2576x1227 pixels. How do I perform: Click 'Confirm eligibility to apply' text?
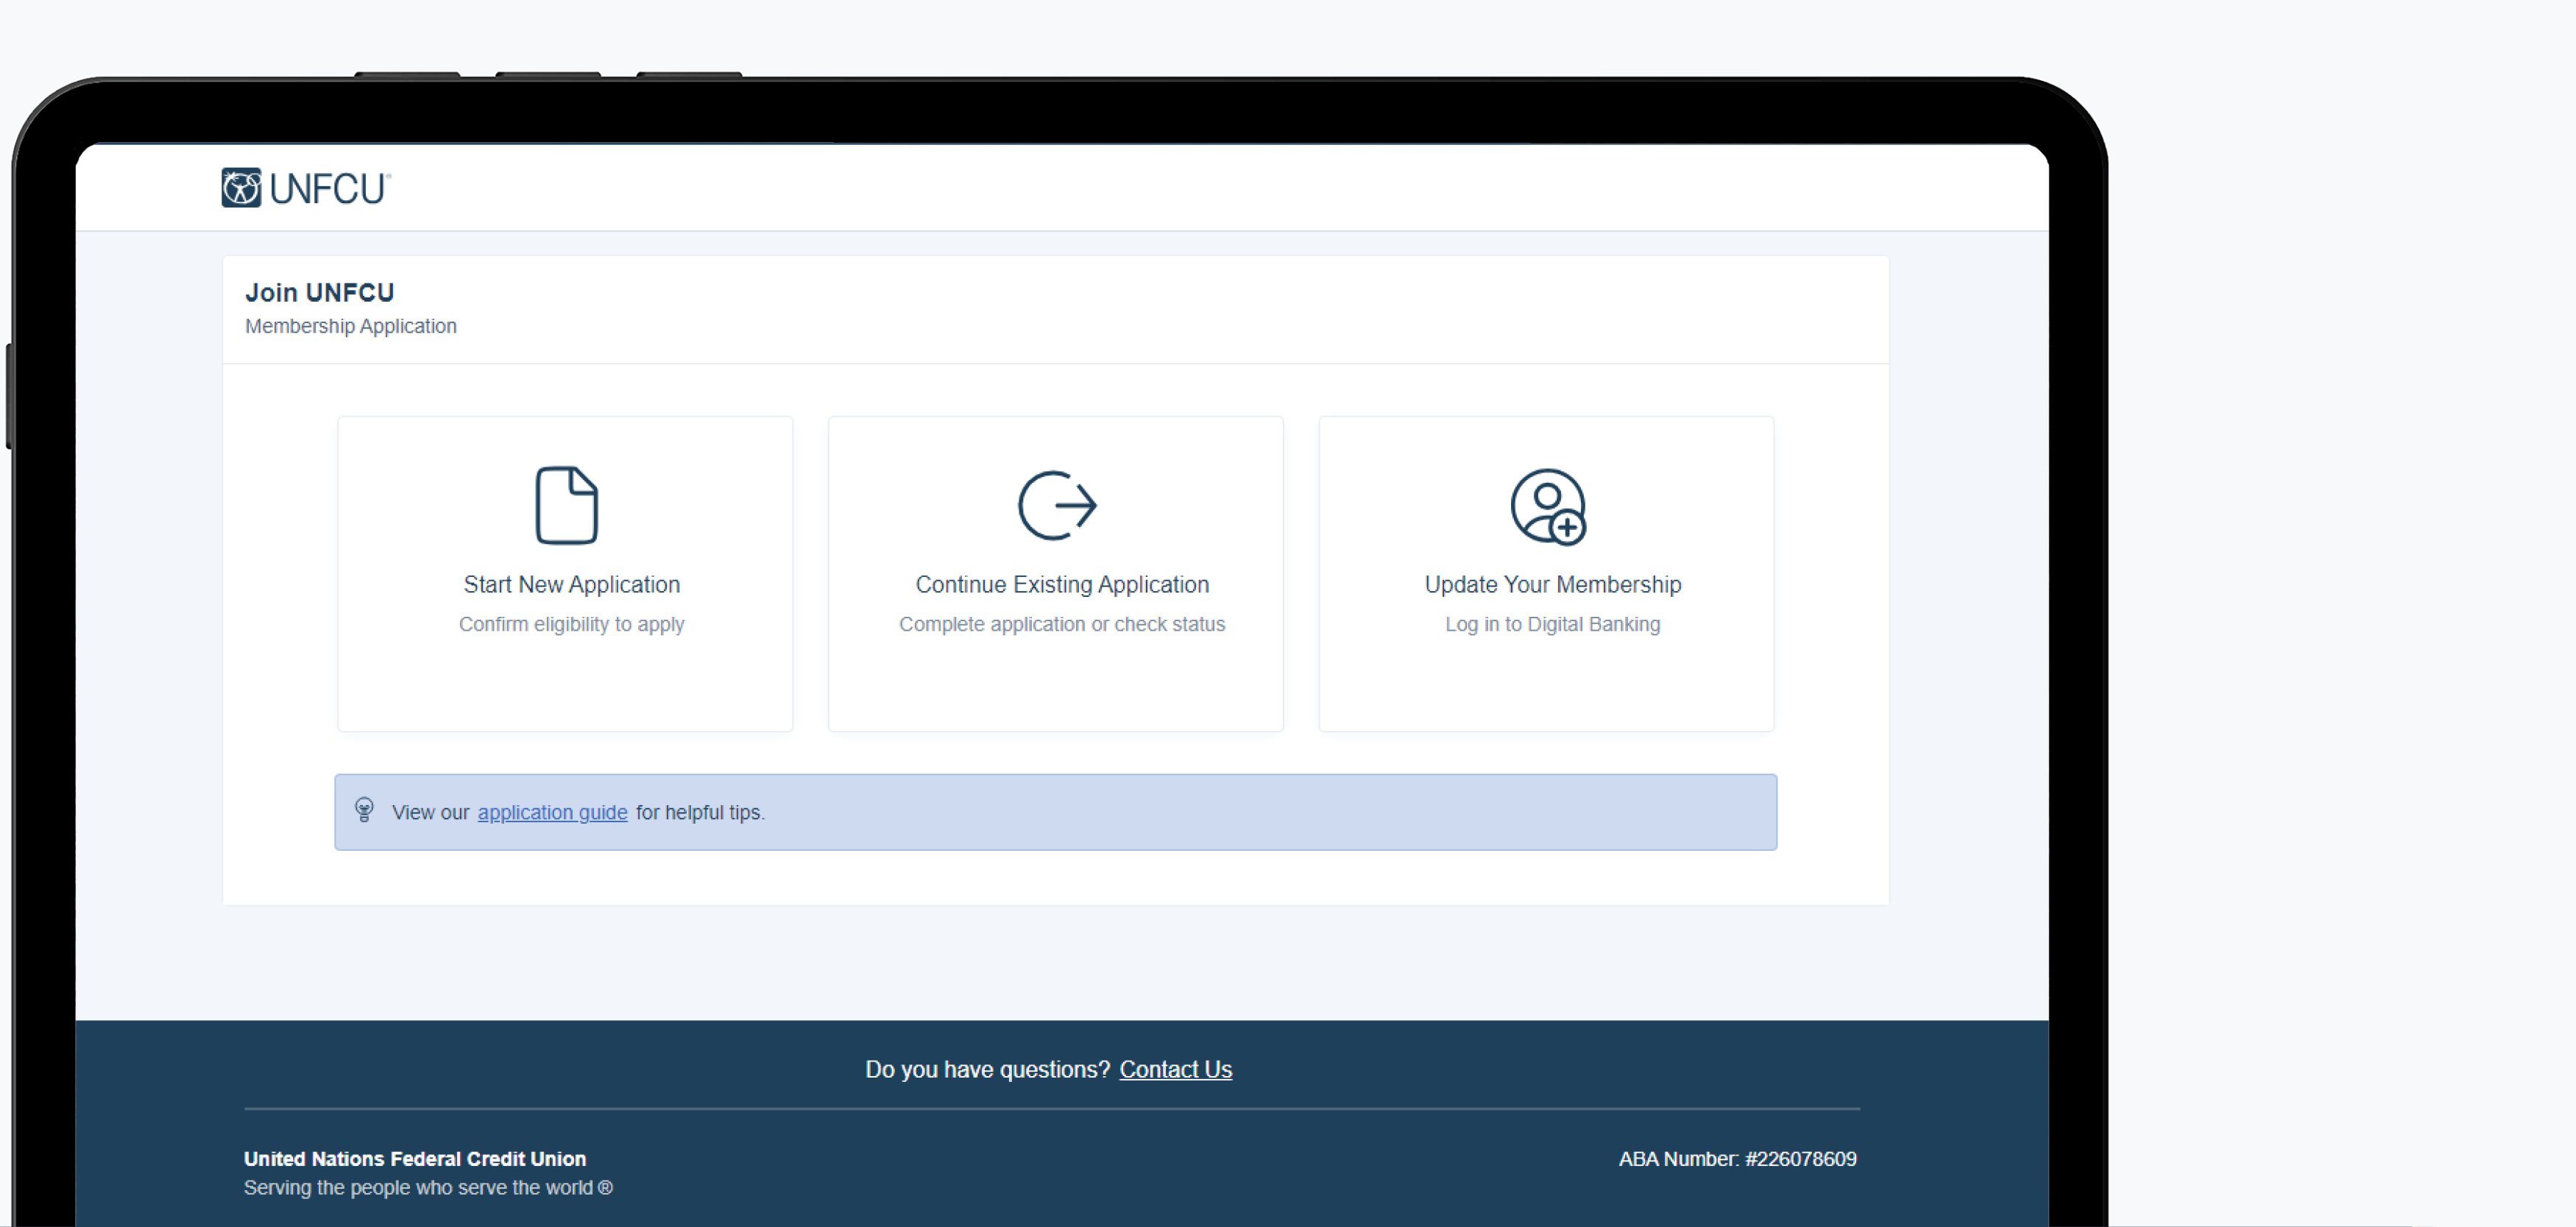(x=571, y=624)
